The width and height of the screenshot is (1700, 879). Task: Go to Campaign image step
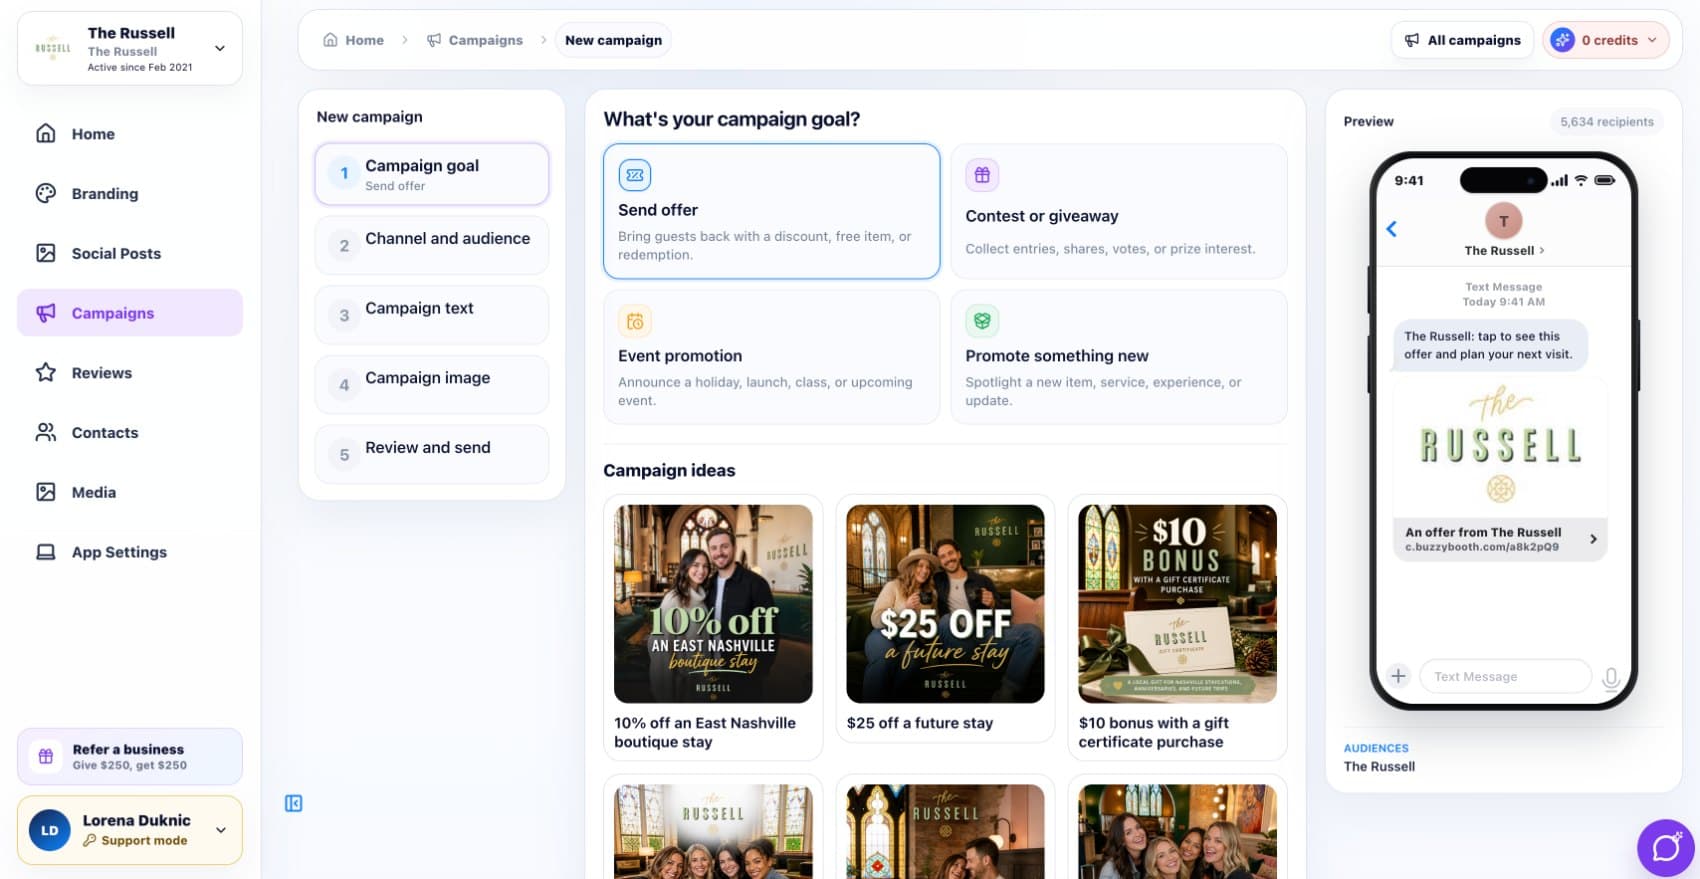(432, 384)
